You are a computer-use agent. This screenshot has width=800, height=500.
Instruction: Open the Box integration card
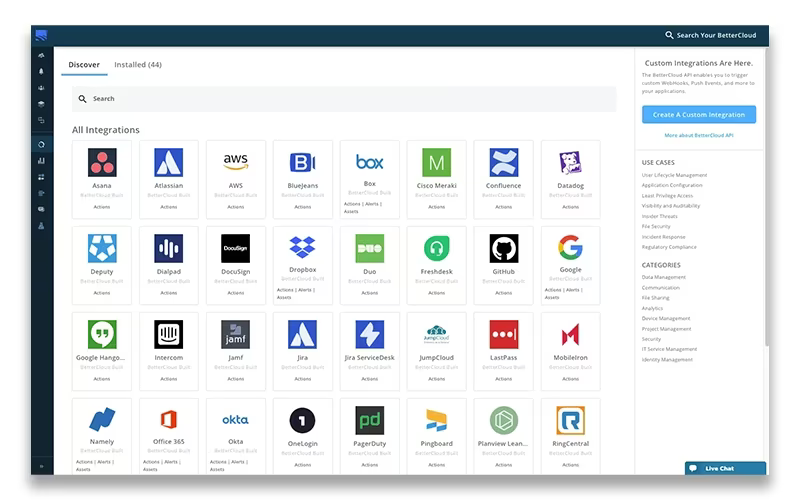(x=369, y=180)
